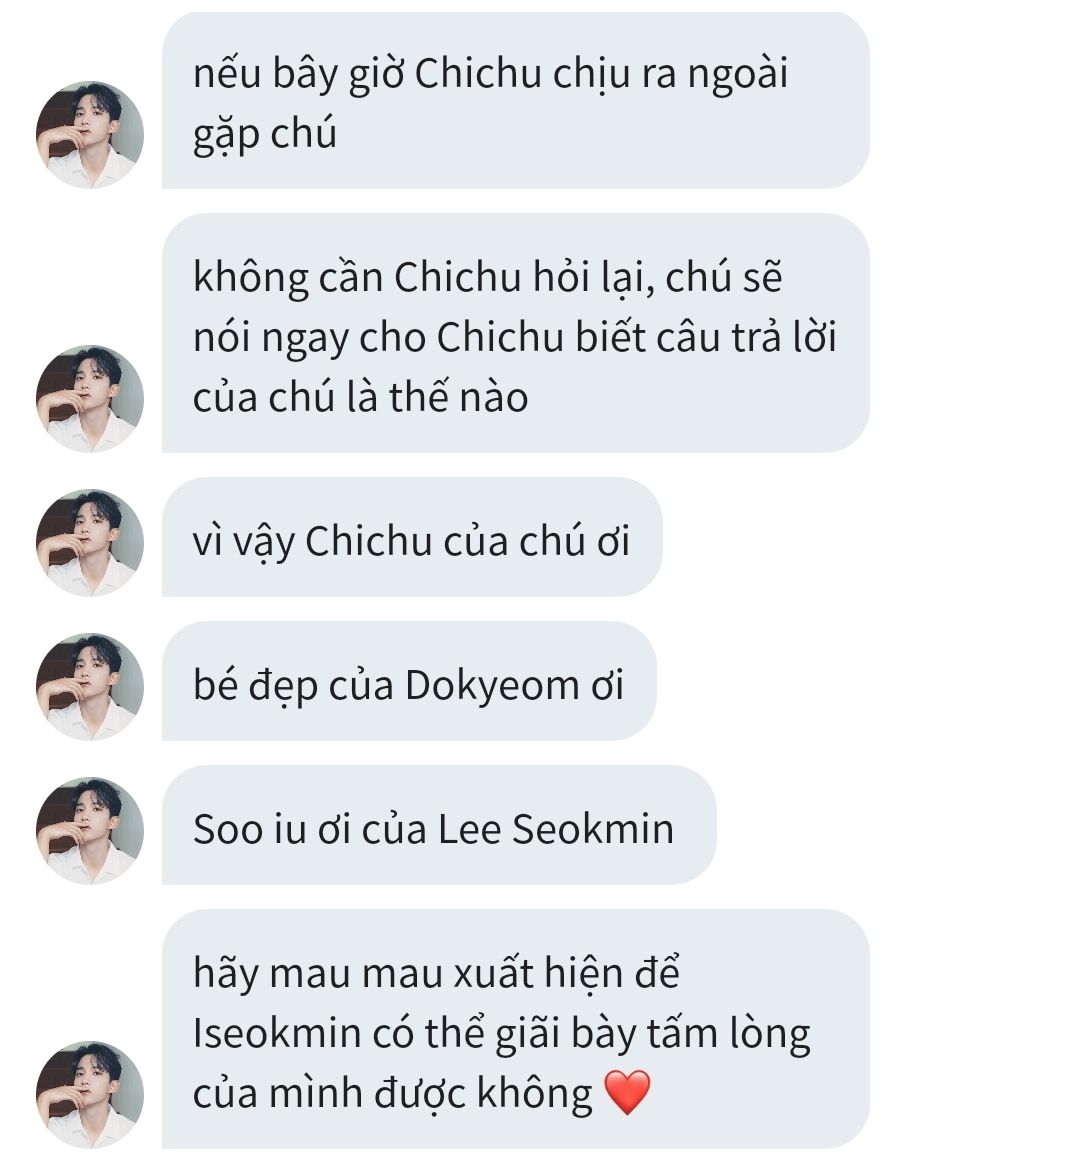Screen dimensions: 1080x1172
Task: Tap profile picture next to 'không cần Chichu' message
Action: tap(90, 398)
